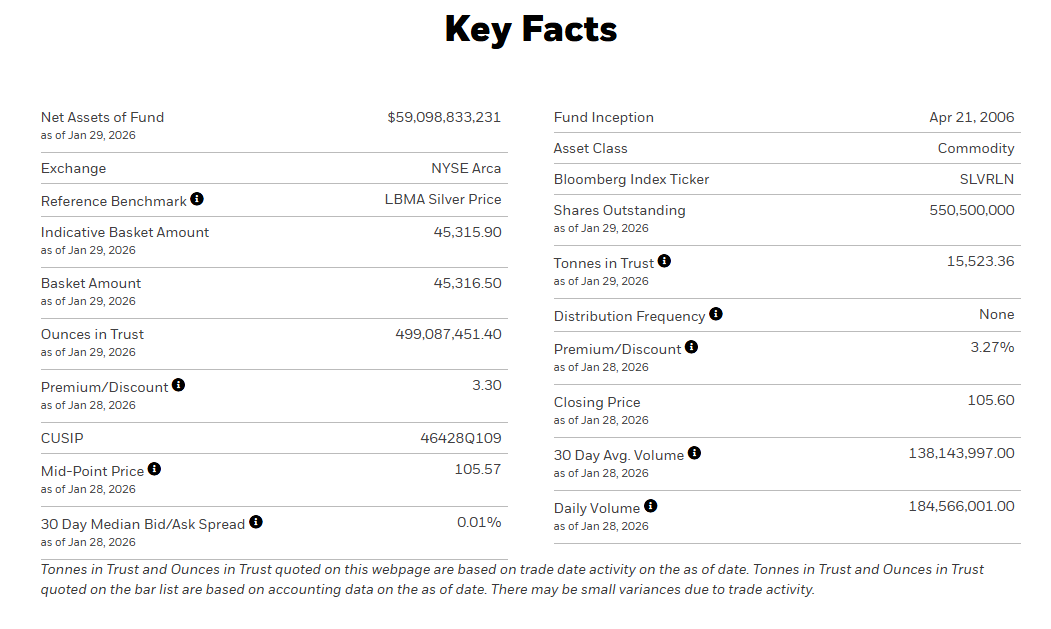The height and width of the screenshot is (629, 1051).
Task: Click the NYSE Arca exchange value
Action: pos(466,168)
